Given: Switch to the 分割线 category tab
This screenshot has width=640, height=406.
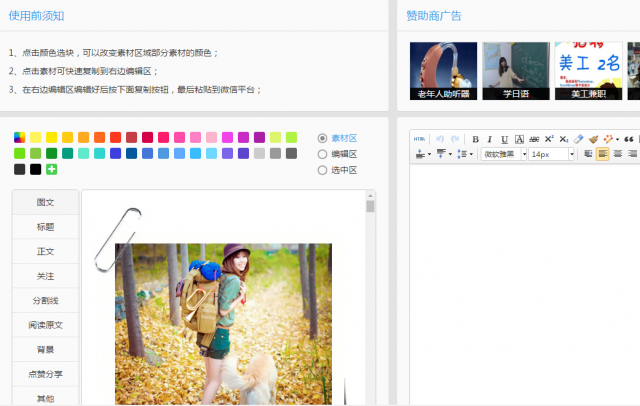Looking at the screenshot, I should [45, 300].
